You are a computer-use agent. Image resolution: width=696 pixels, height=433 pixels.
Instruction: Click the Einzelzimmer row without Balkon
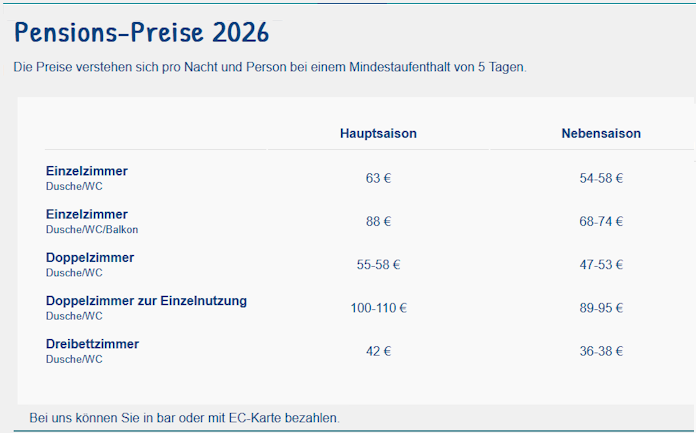(87, 171)
